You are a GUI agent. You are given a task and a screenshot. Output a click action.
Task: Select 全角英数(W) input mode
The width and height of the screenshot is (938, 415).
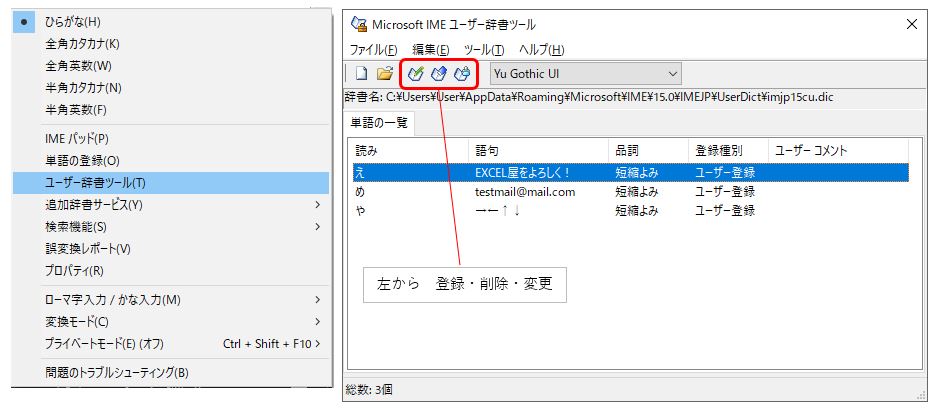click(x=170, y=66)
